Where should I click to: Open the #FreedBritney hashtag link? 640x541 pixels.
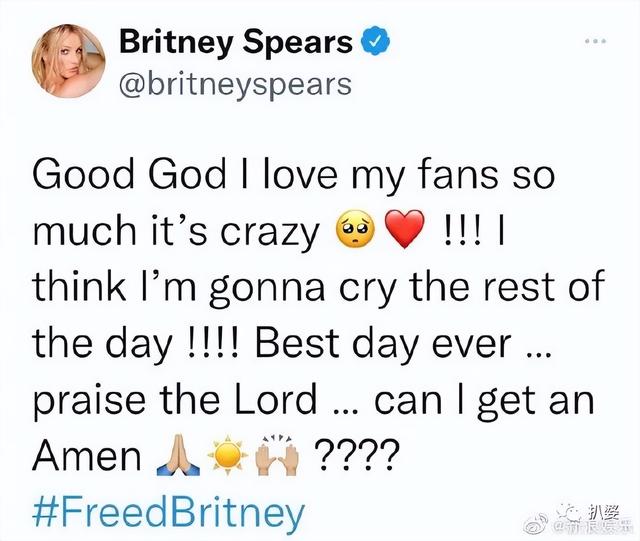click(x=169, y=512)
